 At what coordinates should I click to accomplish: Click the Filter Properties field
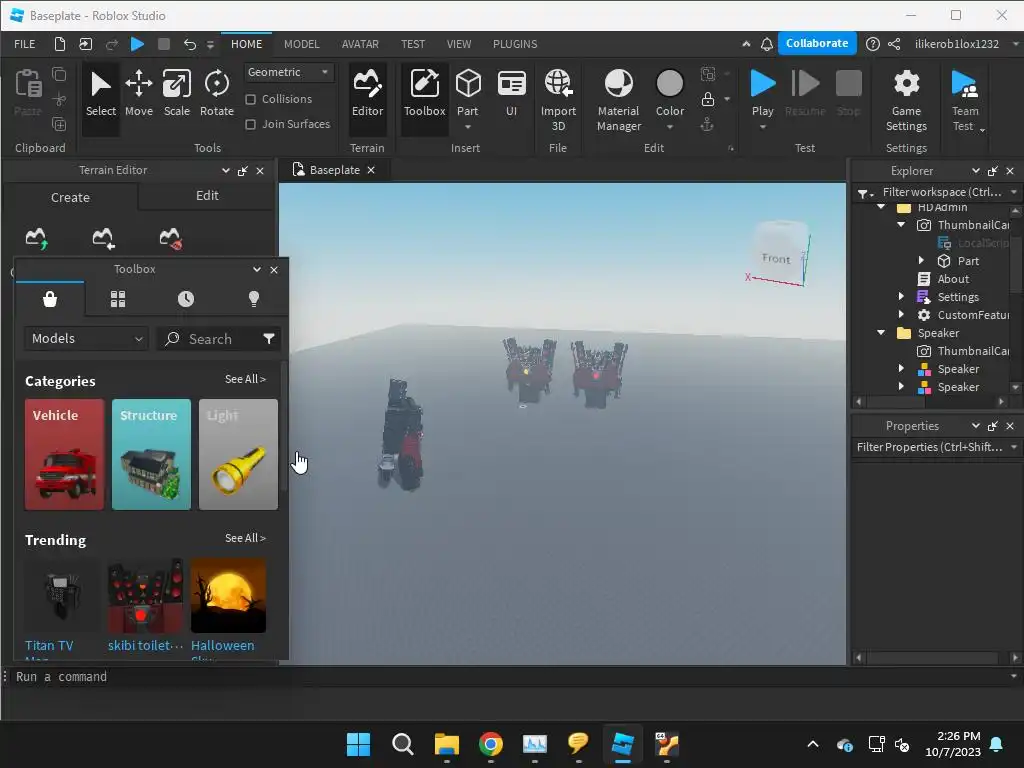930,447
